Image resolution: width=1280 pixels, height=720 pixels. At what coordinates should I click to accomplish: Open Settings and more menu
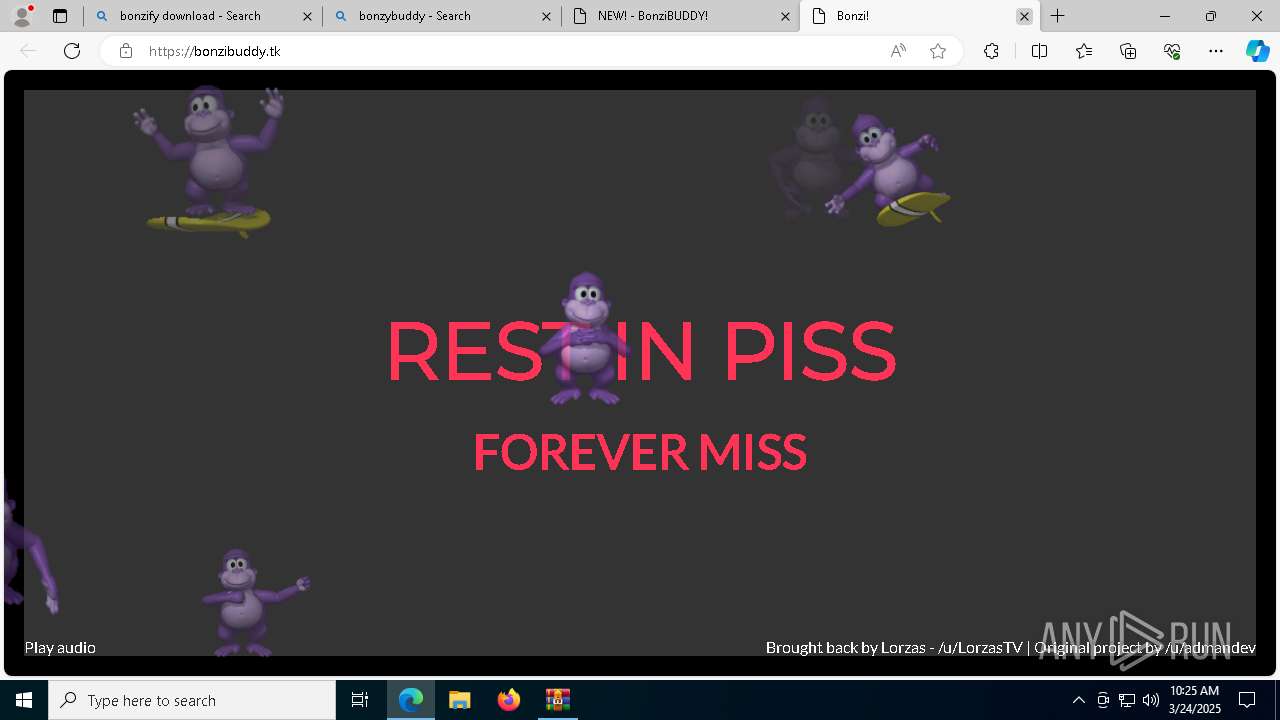click(x=1216, y=51)
